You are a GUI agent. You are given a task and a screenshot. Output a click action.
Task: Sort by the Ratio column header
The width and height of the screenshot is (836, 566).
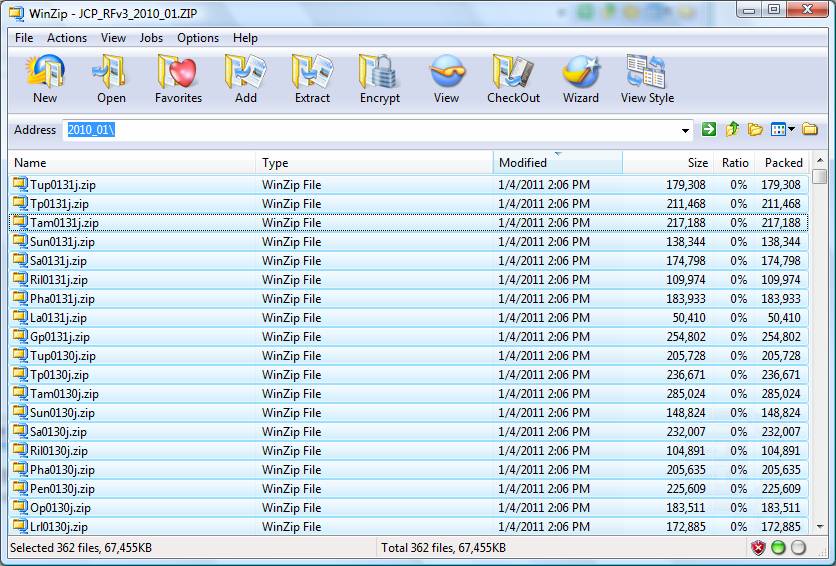[x=735, y=163]
